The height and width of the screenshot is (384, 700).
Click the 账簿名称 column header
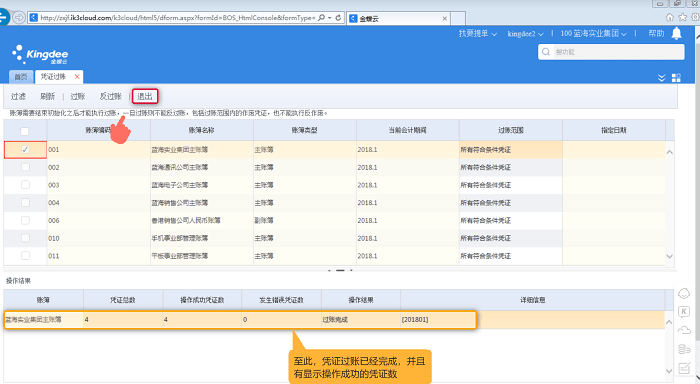pyautogui.click(x=201, y=130)
